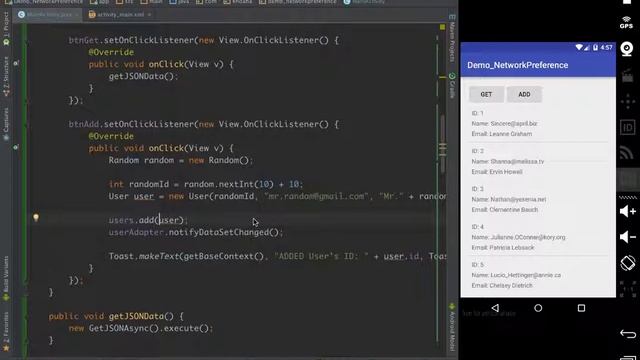Open the remote control directional widget
Image resolution: width=640 pixels, height=360 pixels.
point(628,101)
